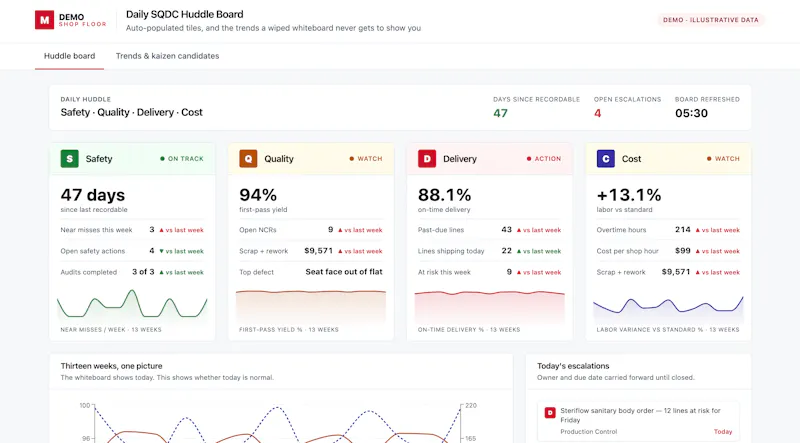Click 'Seat face out of flat' defect
Image resolution: width=800 pixels, height=443 pixels.
click(344, 272)
